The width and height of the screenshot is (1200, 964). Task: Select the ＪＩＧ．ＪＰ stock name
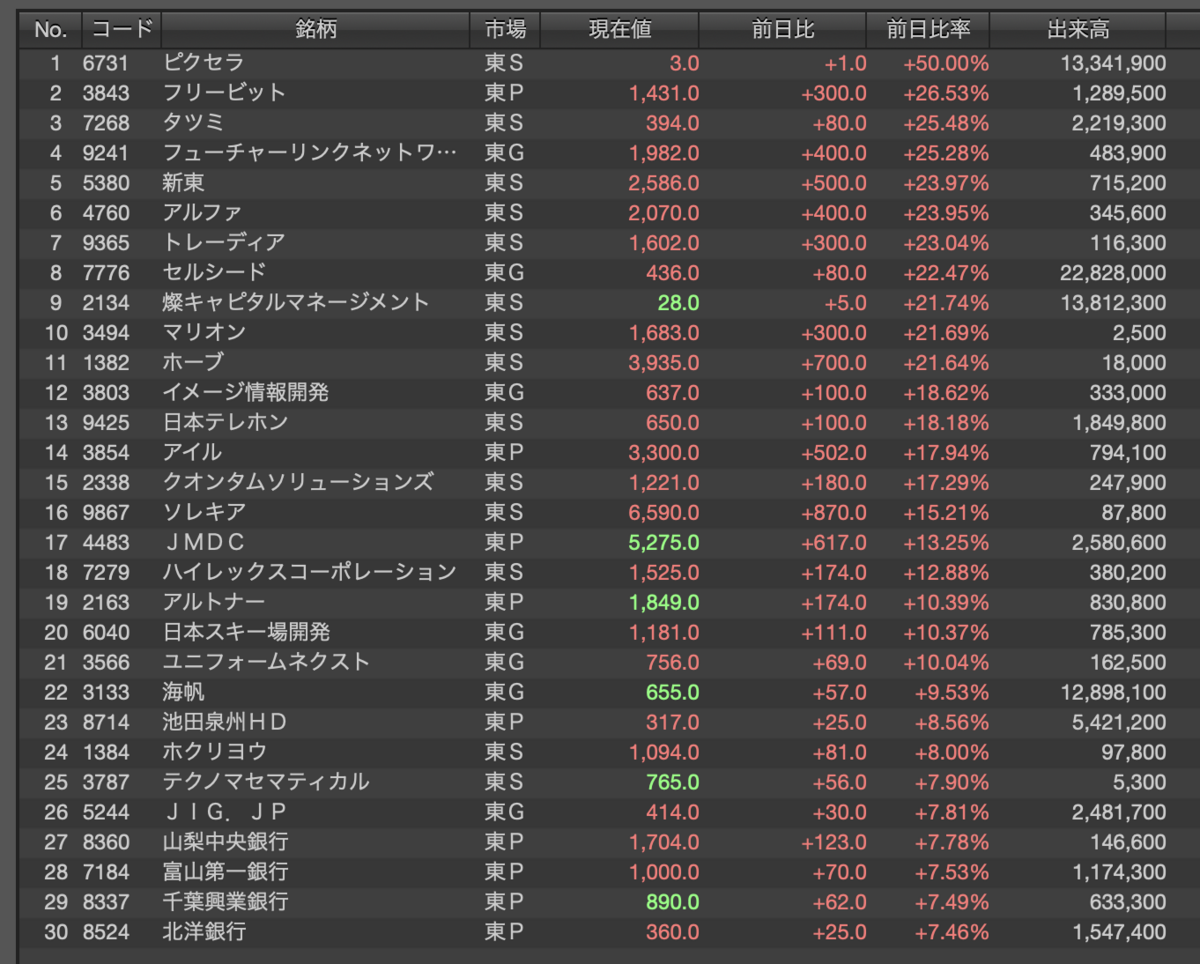tap(225, 811)
